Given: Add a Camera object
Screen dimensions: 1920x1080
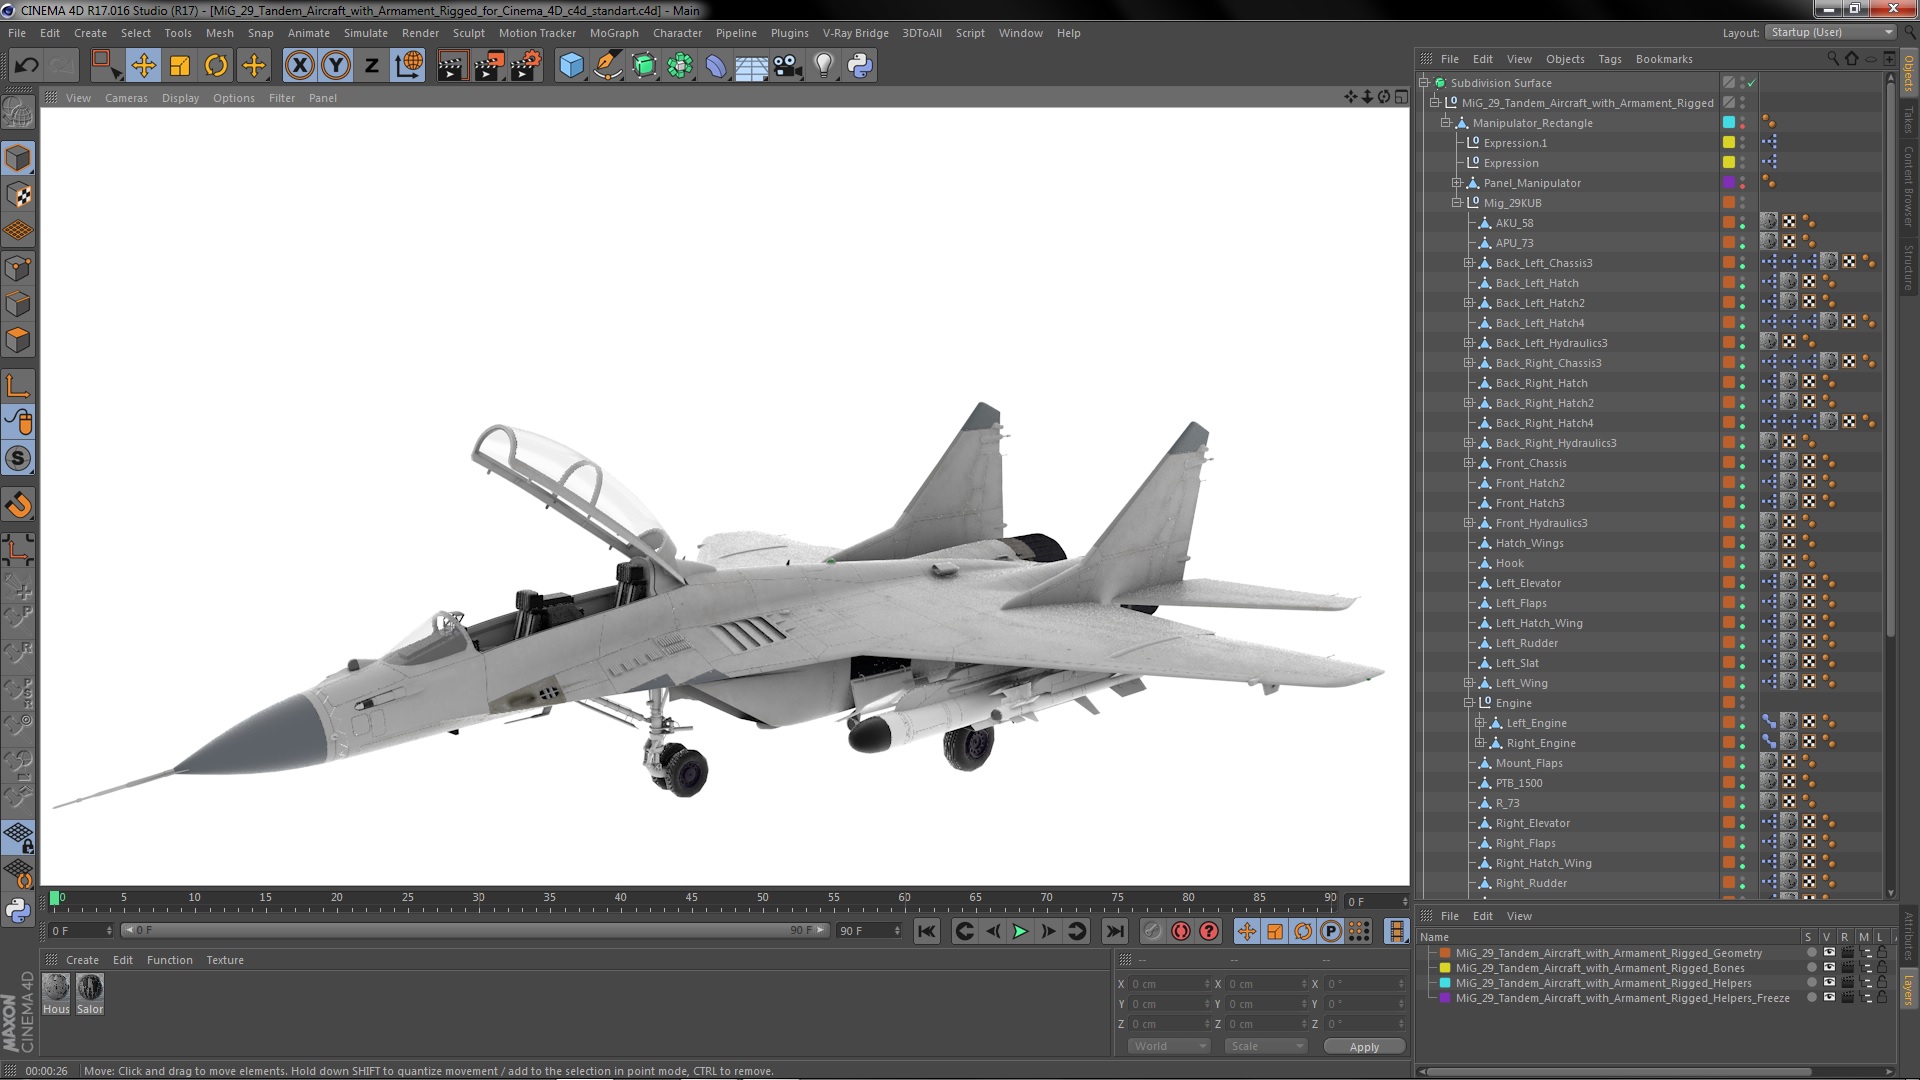Looking at the screenshot, I should [x=788, y=66].
